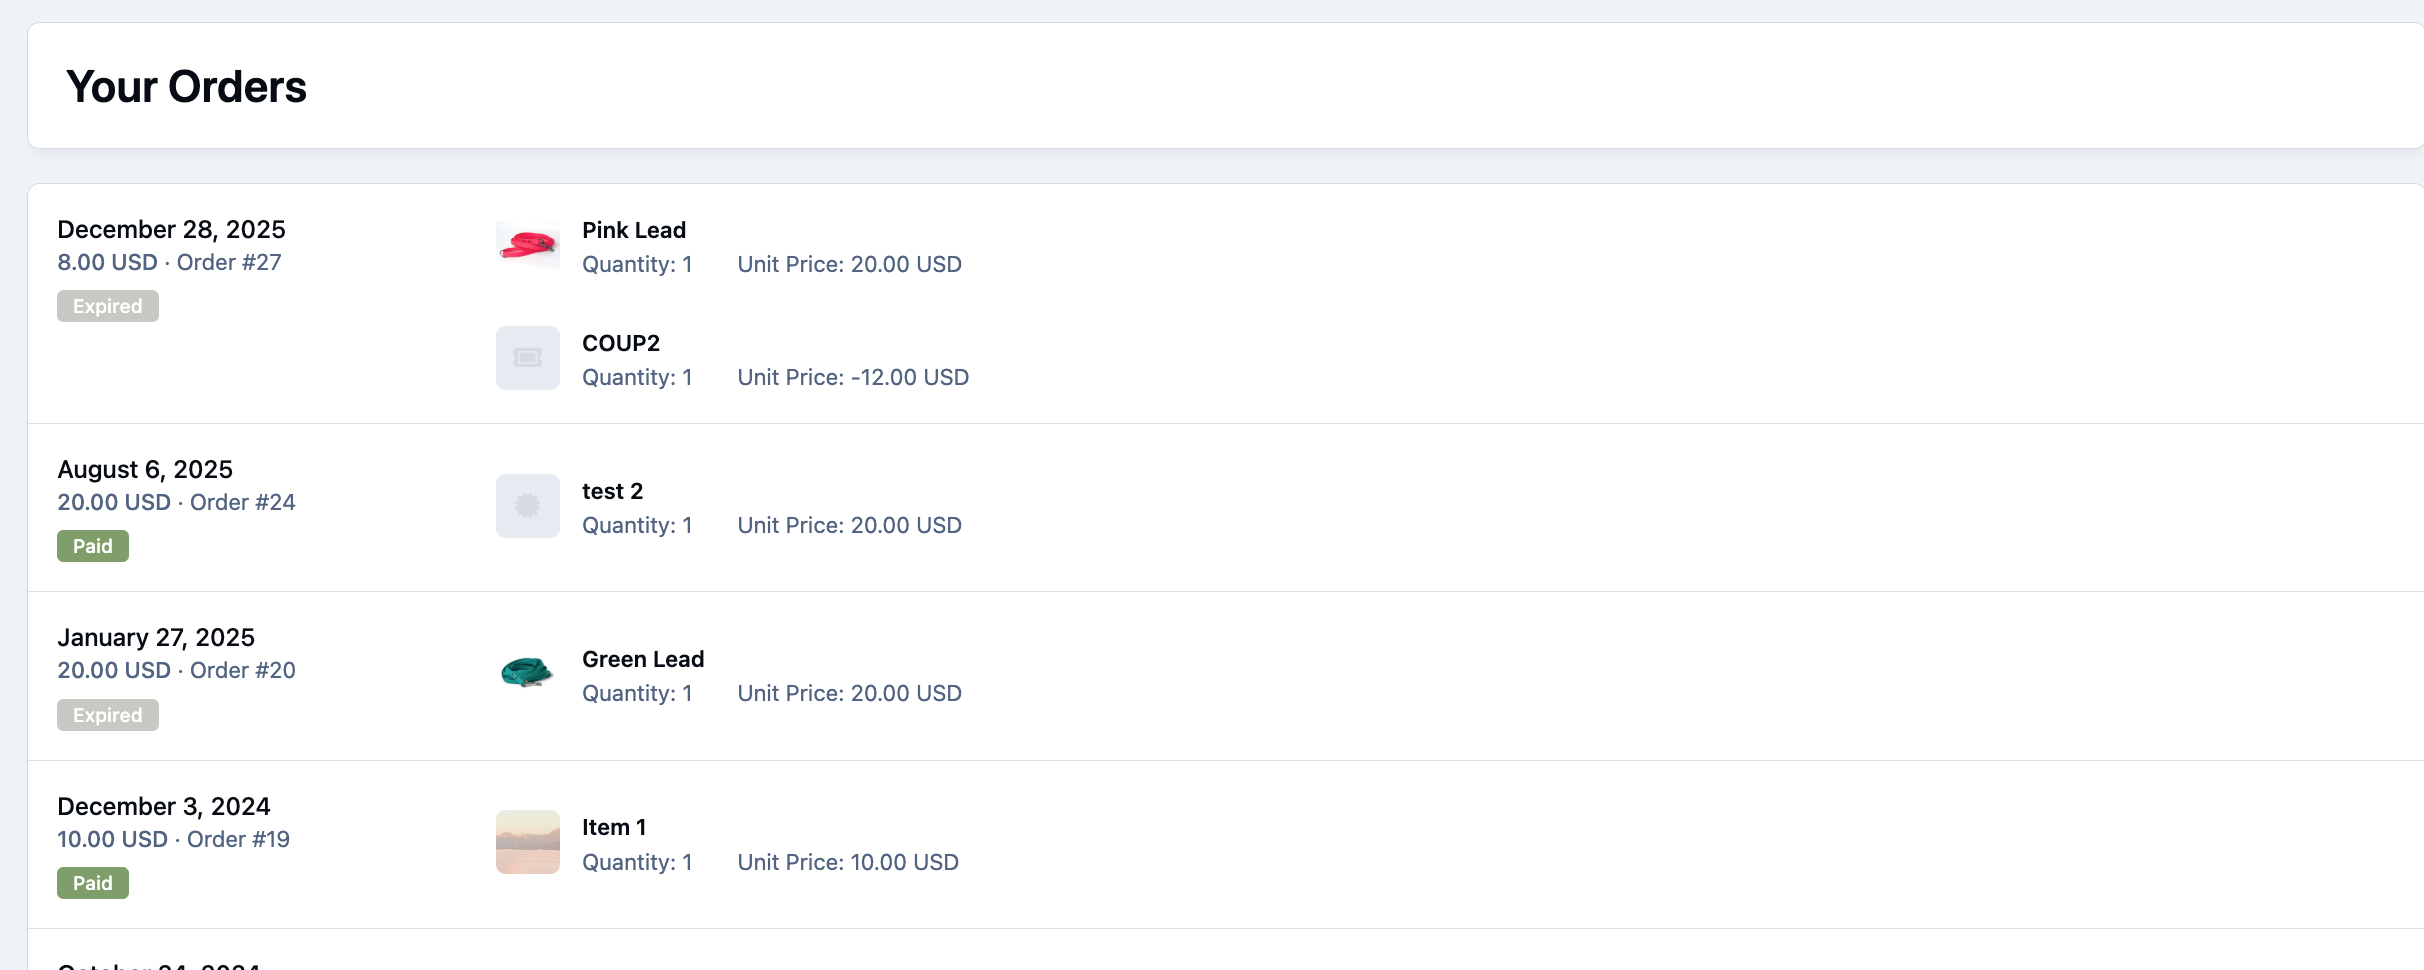This screenshot has height=970, width=2424.
Task: Click the test 2 product title
Action: 613,491
